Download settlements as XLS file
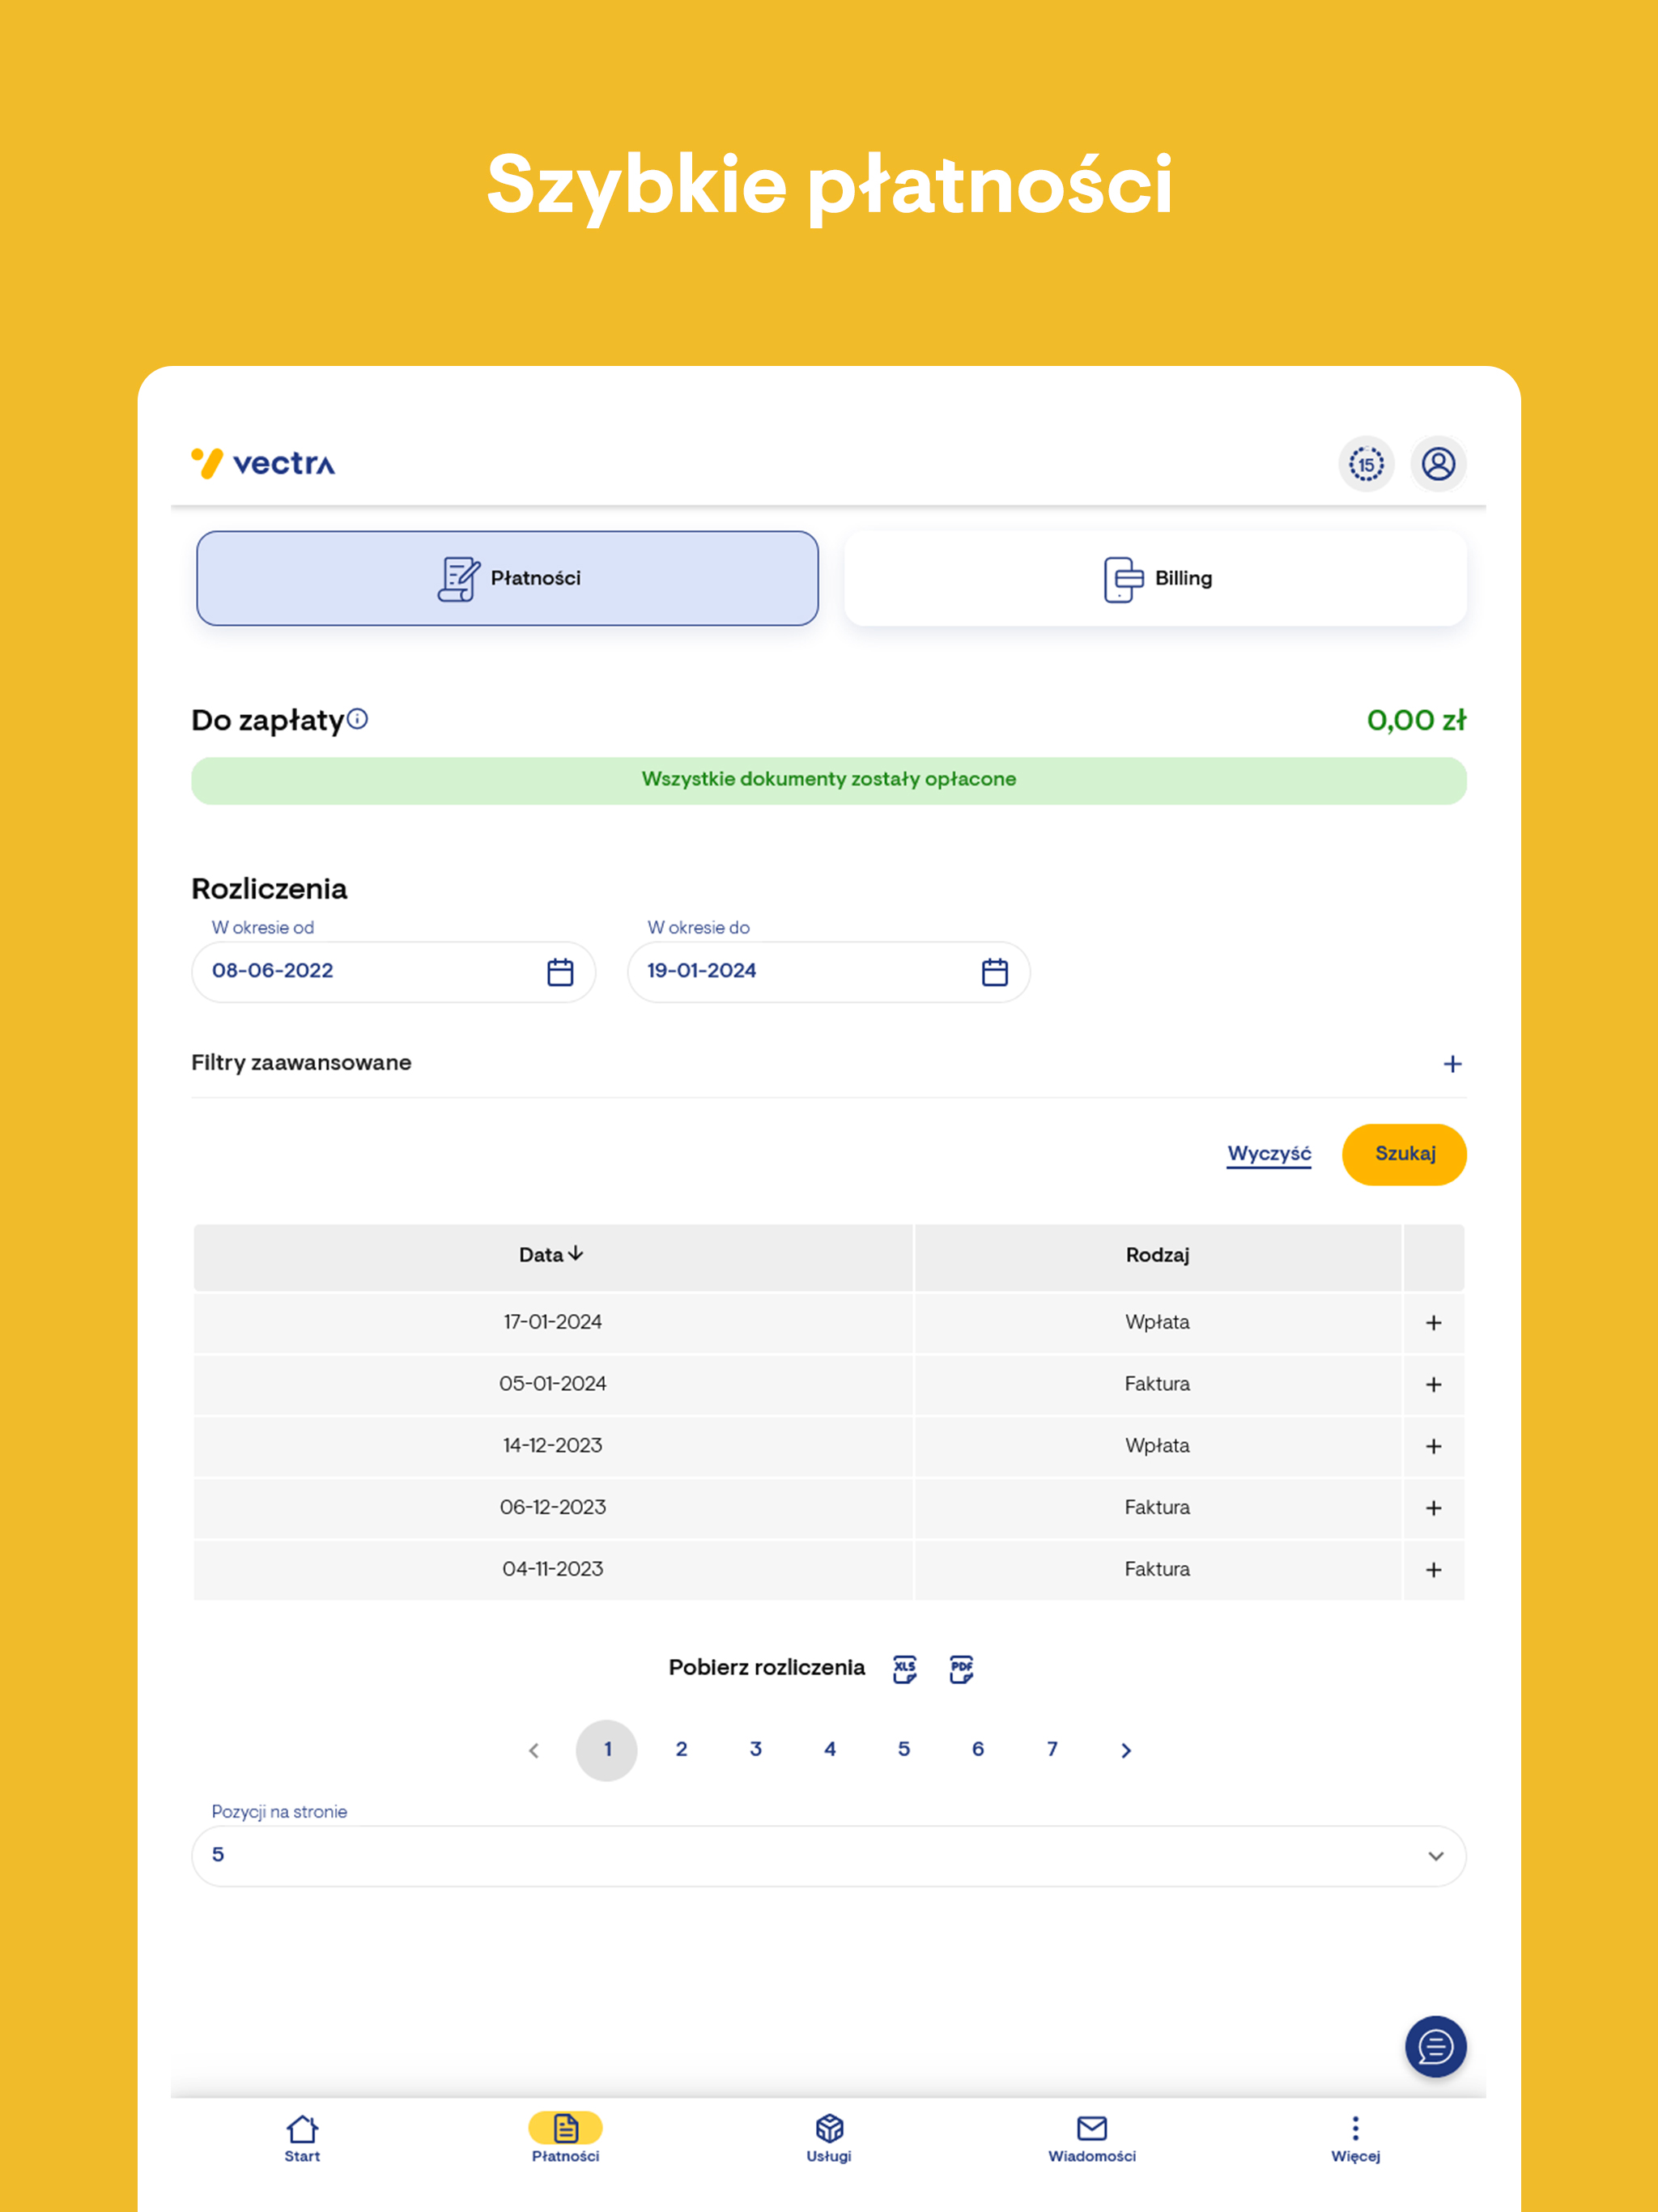 click(x=904, y=1668)
